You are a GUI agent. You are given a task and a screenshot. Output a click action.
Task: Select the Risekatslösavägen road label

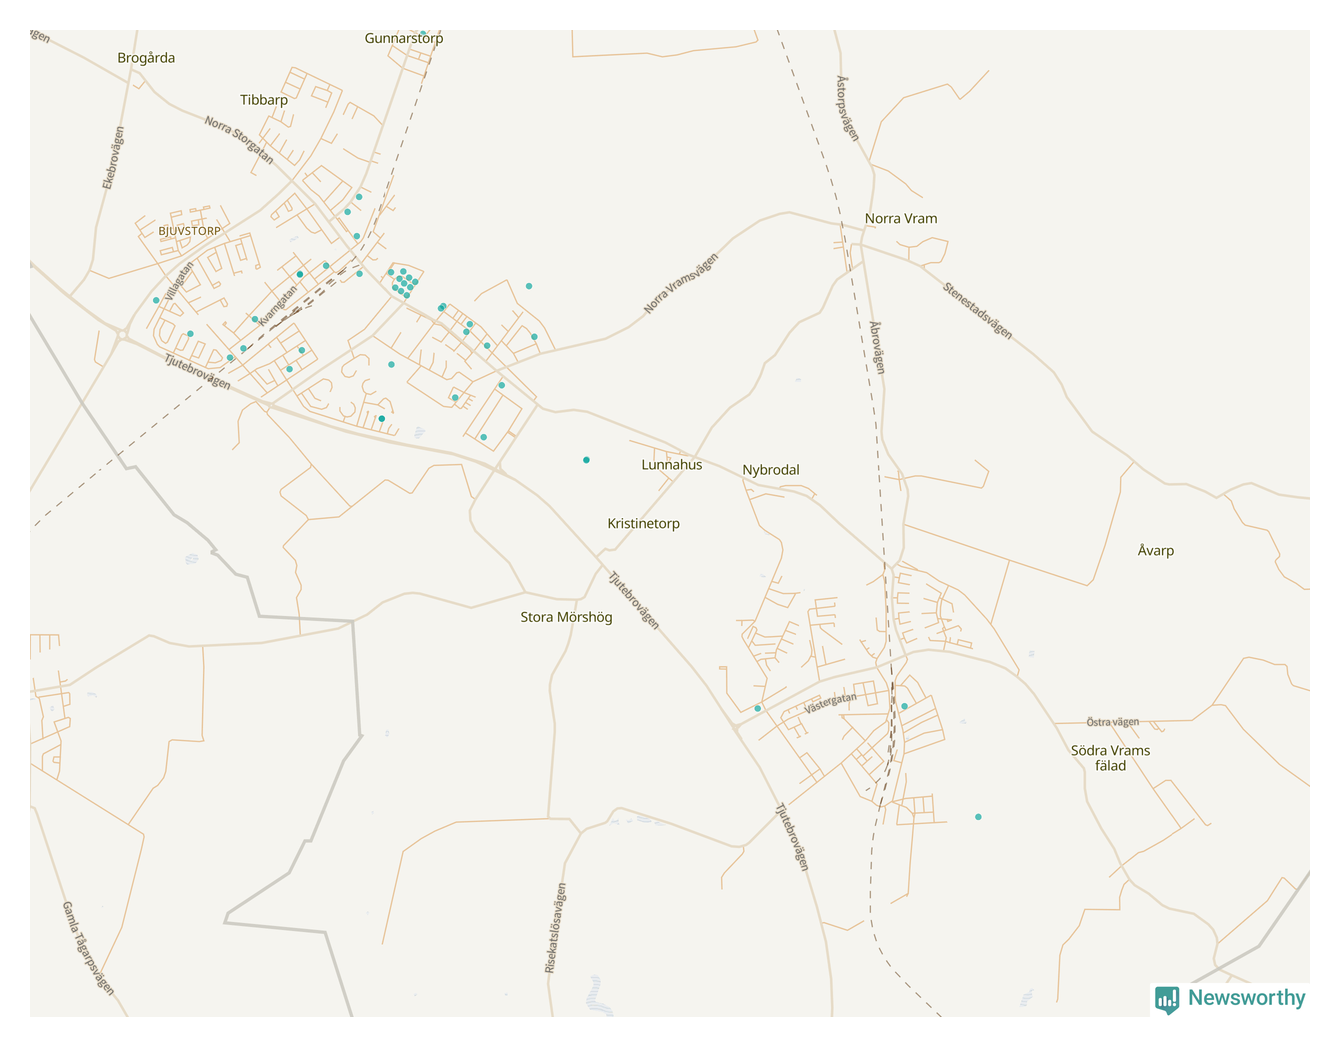(555, 928)
